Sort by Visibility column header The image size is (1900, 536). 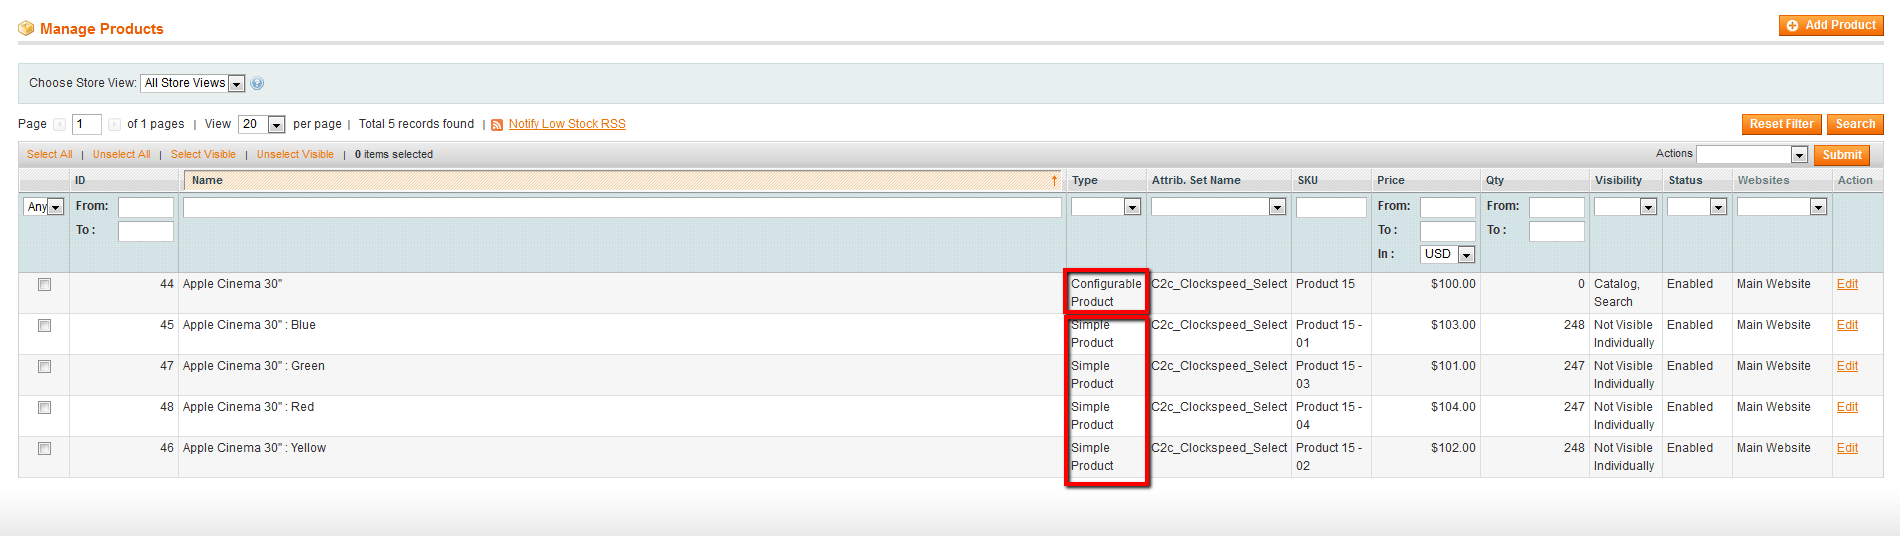1618,181
